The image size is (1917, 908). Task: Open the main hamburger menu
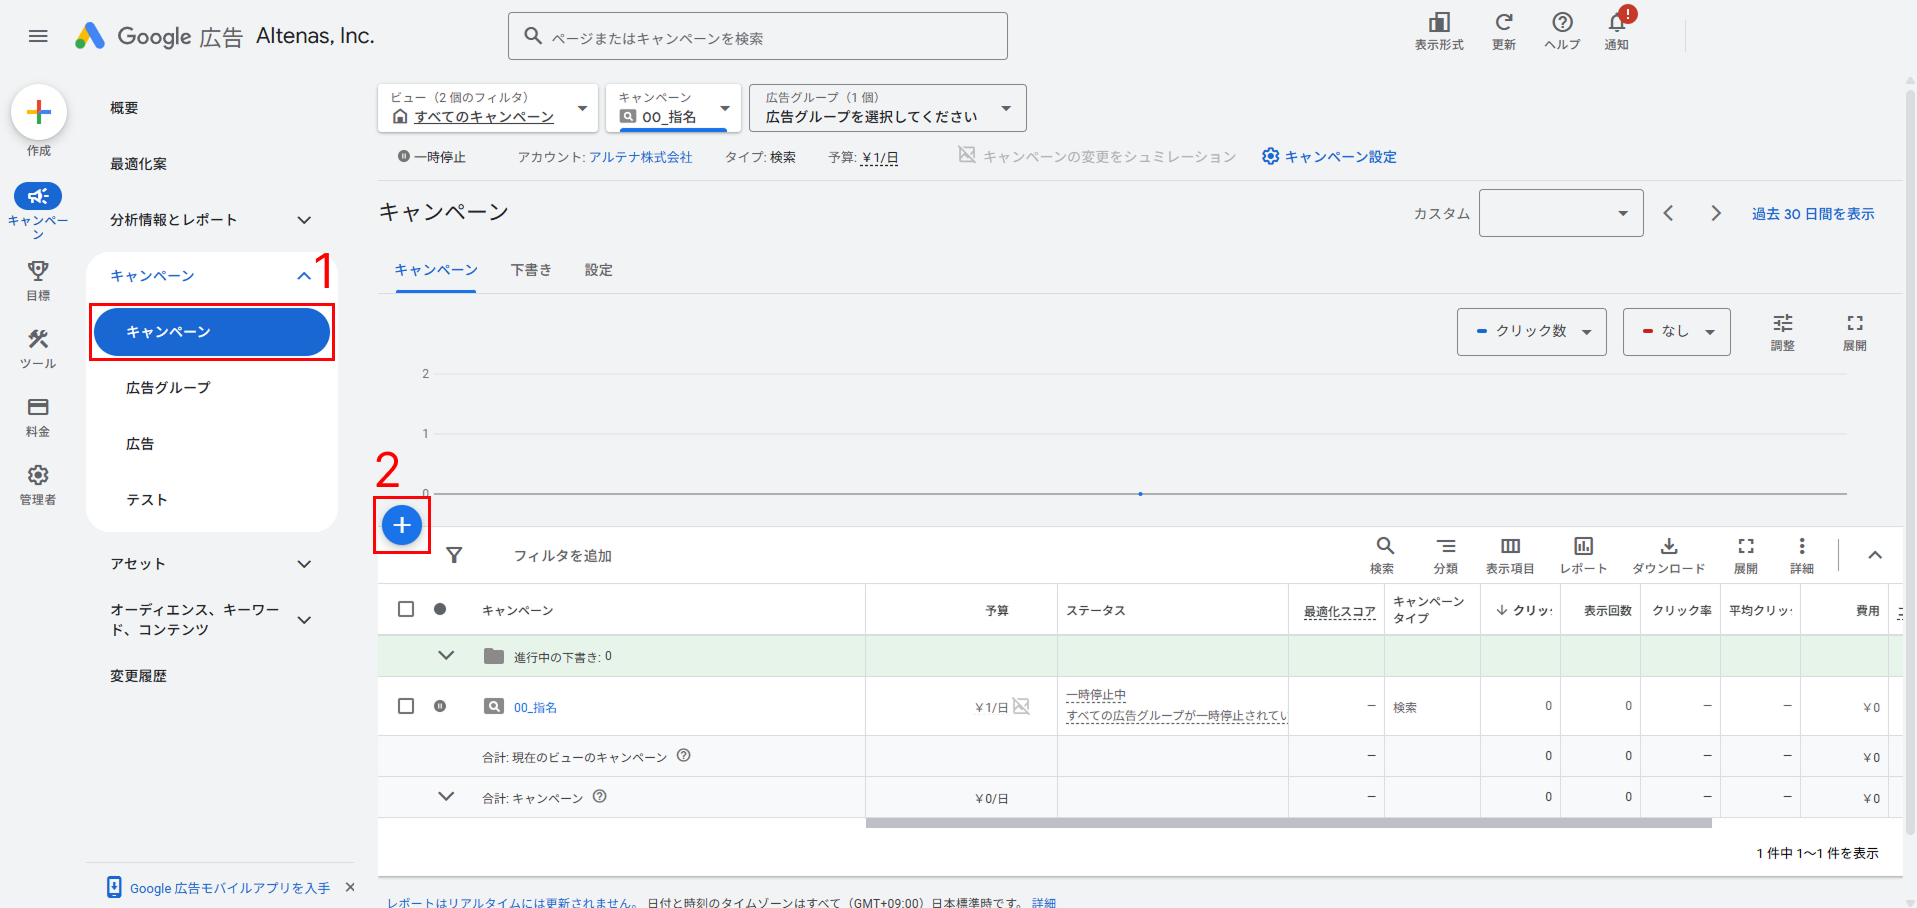pos(38,36)
